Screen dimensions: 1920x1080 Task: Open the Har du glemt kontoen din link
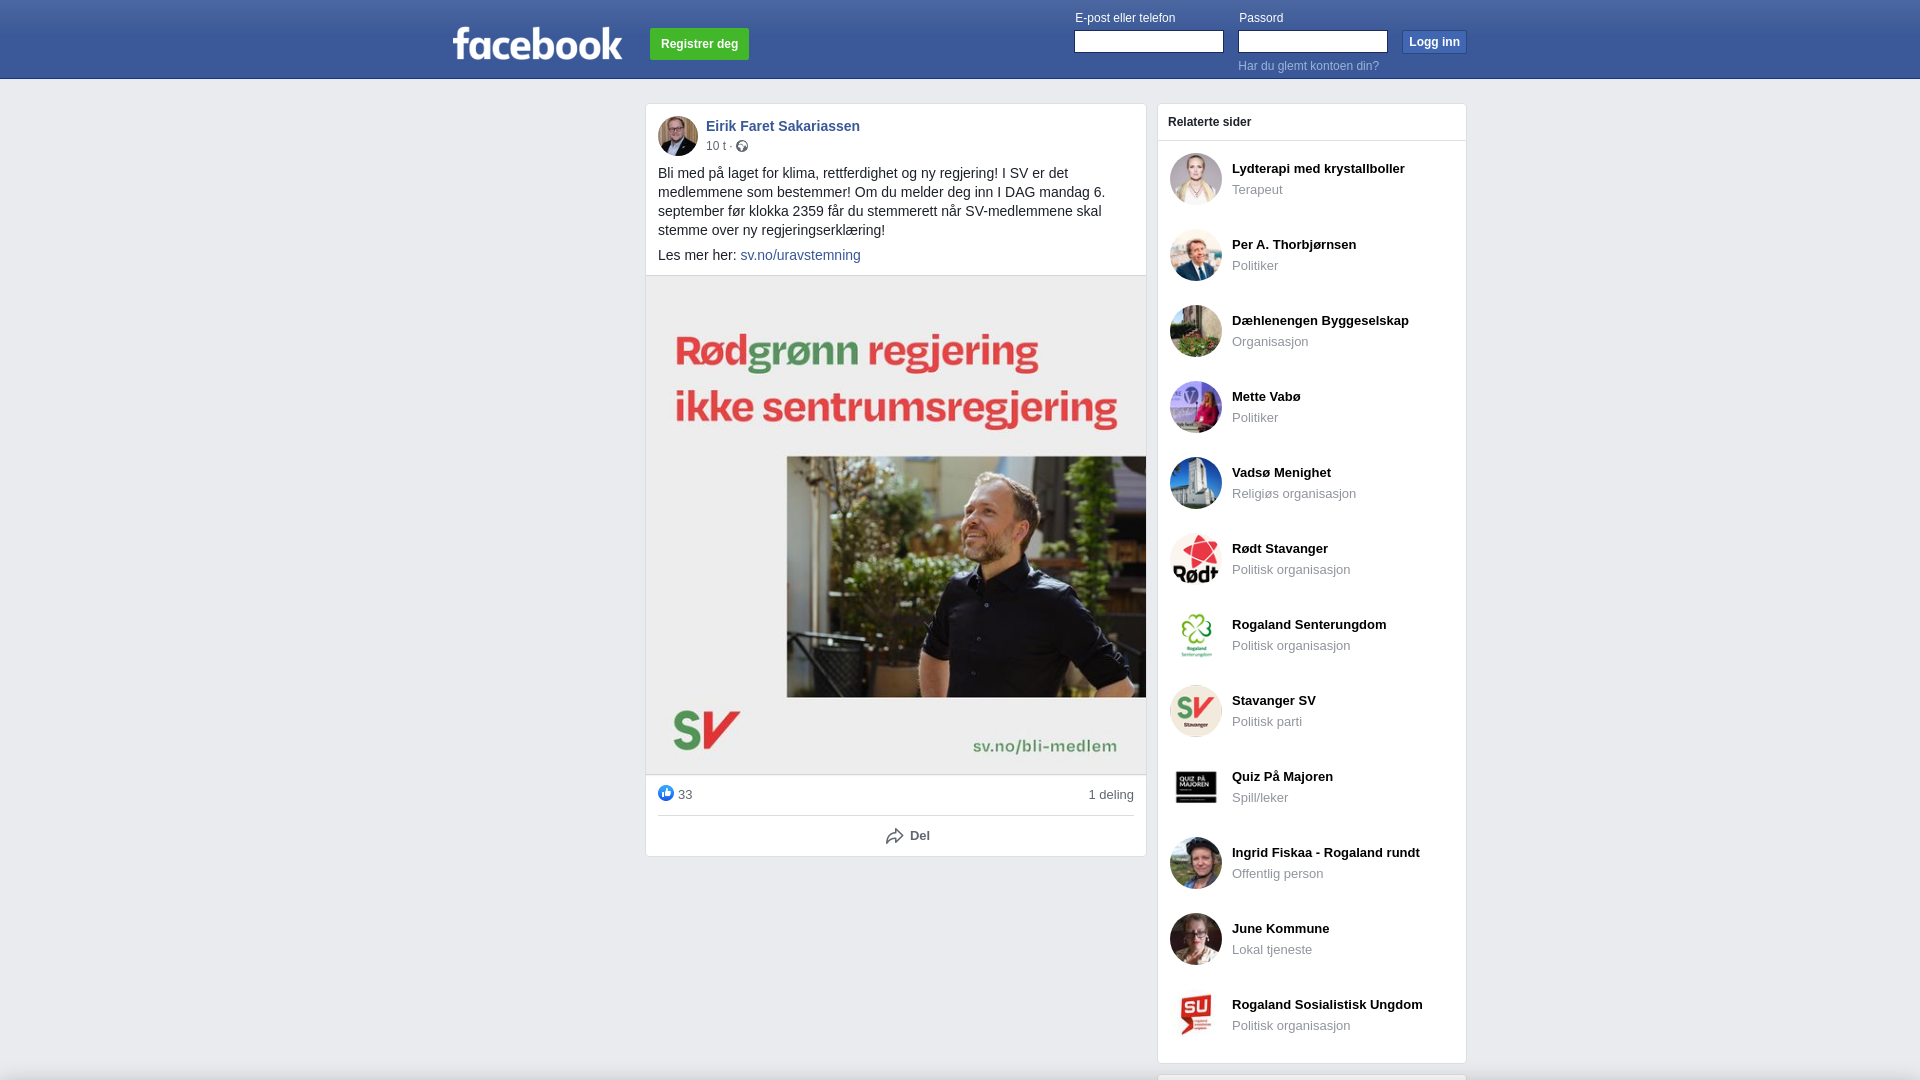[x=1308, y=66]
